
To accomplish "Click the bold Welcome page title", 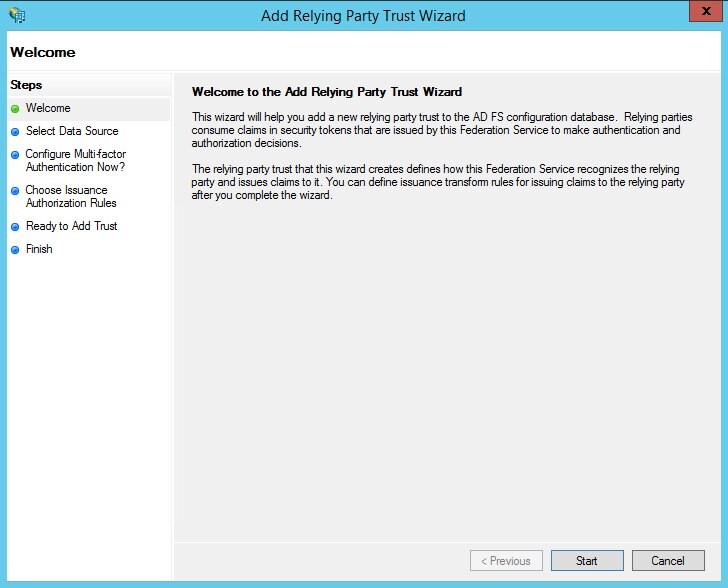I will (x=43, y=52).
